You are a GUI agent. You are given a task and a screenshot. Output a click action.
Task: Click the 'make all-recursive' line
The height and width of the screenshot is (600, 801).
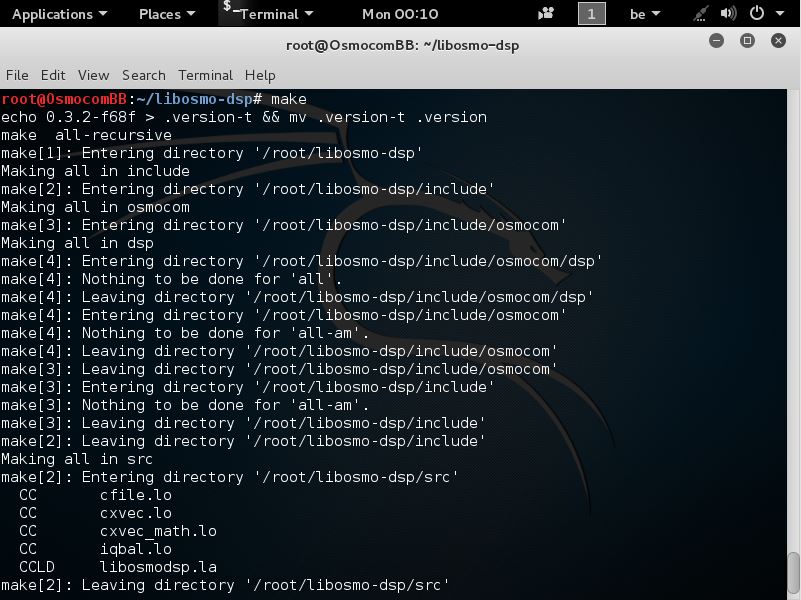tap(86, 135)
